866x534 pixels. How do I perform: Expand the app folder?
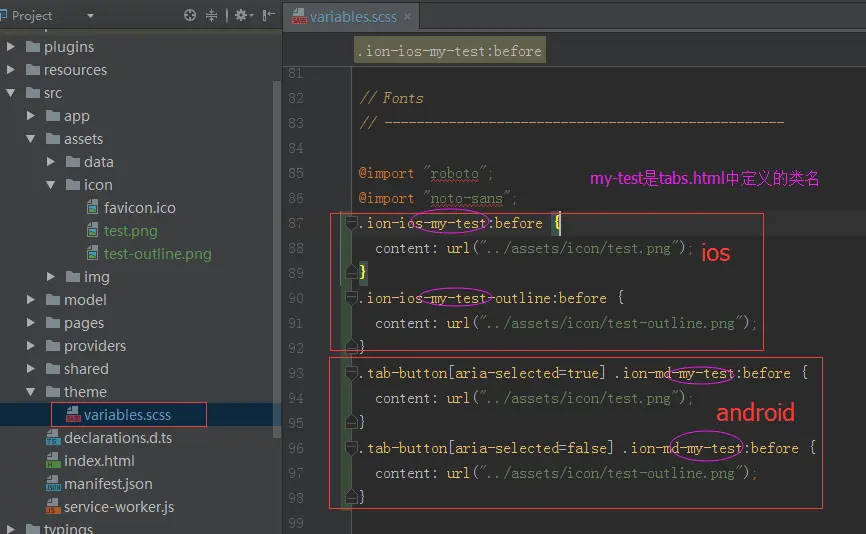[x=30, y=116]
